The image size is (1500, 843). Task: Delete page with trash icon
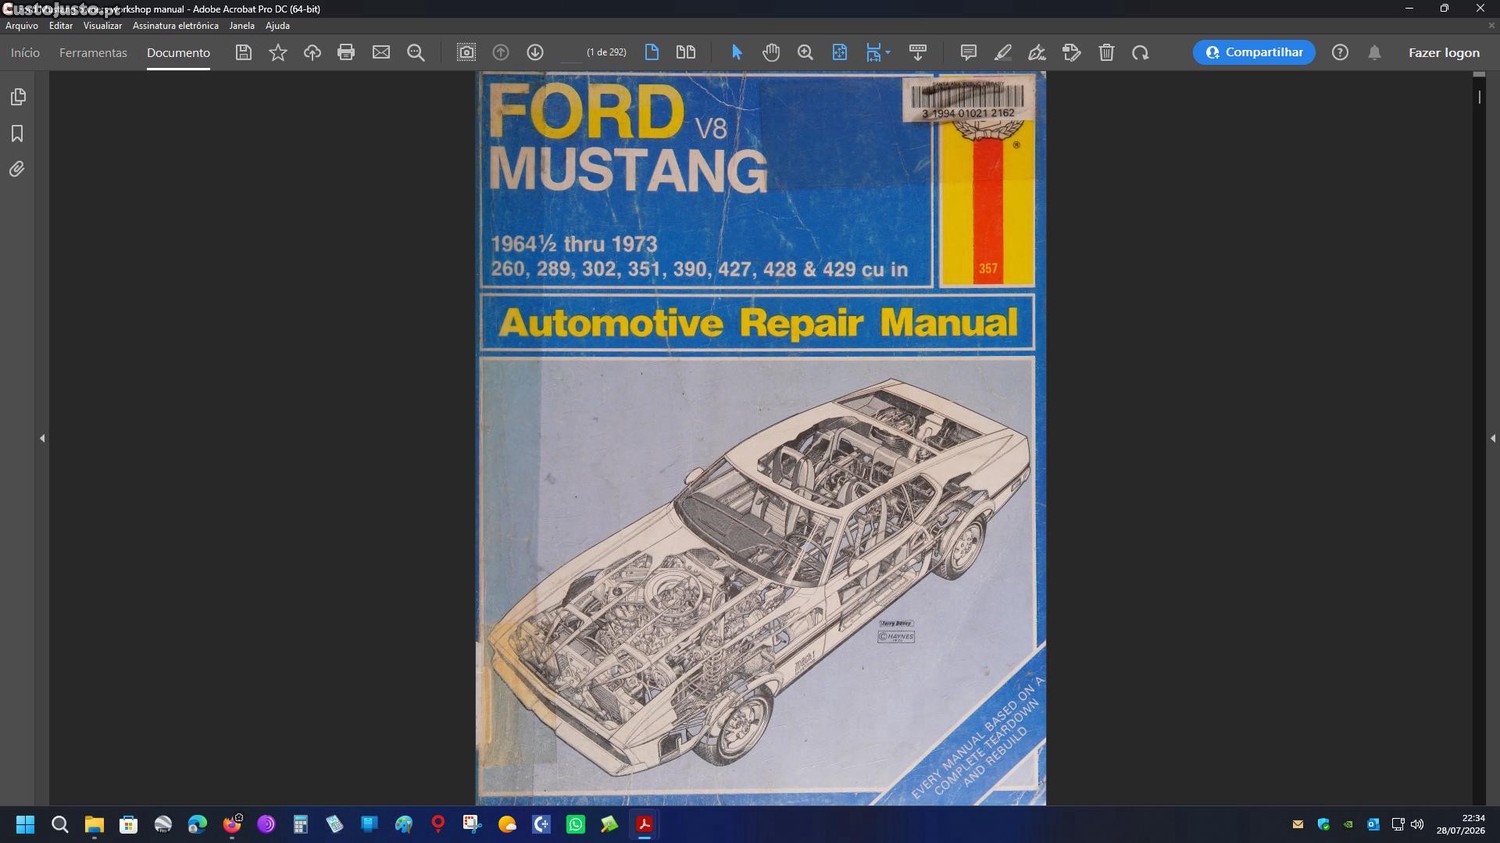pos(1106,52)
